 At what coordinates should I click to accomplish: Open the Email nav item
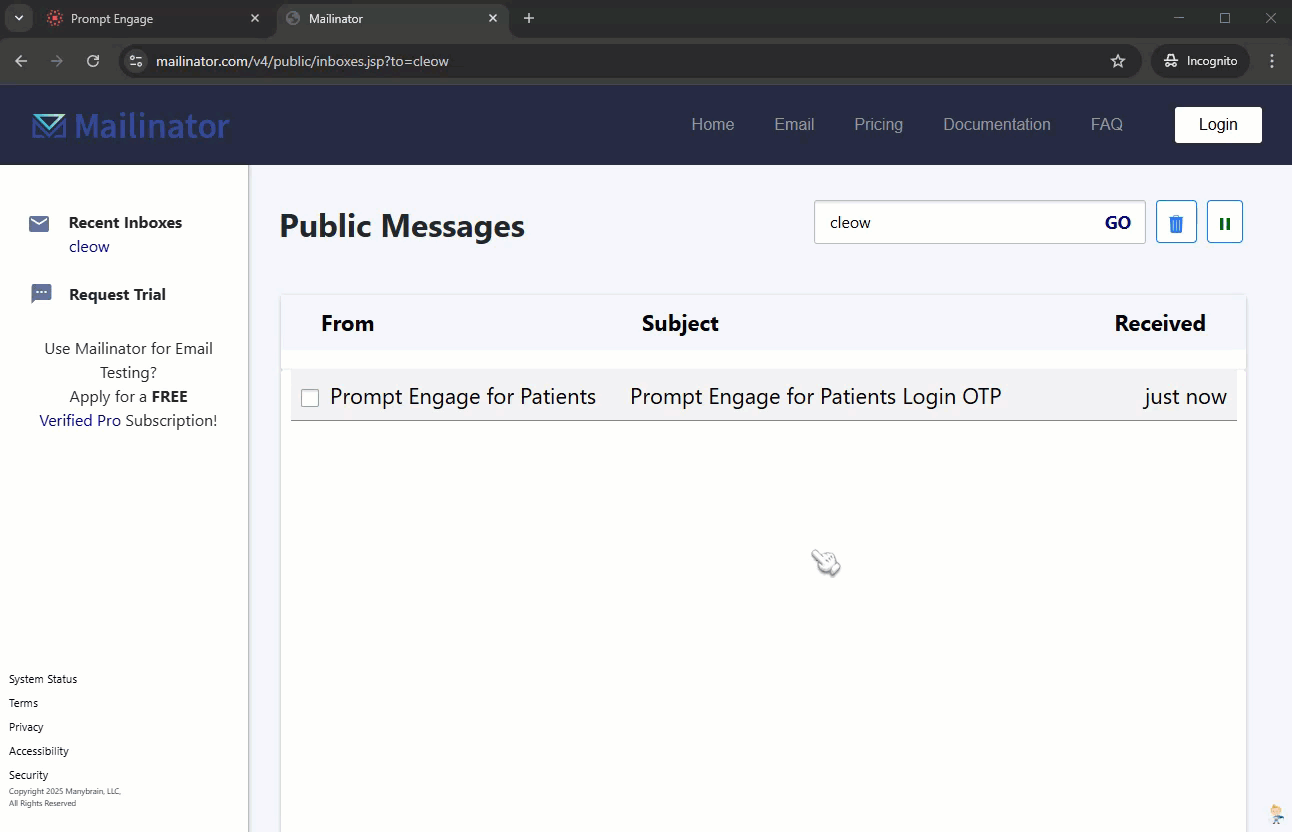pos(794,125)
